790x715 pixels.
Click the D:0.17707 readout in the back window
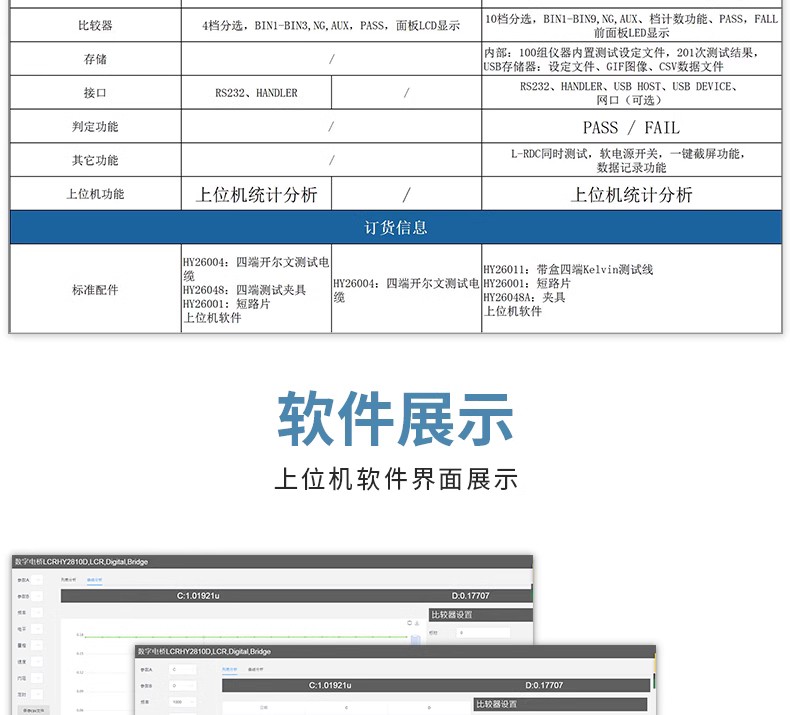click(471, 596)
